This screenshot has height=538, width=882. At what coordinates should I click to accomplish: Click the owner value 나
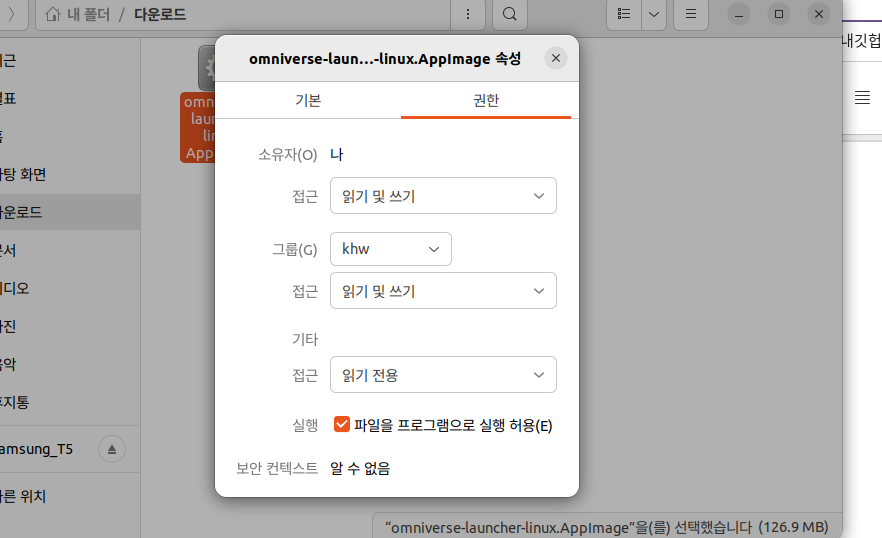coord(336,154)
